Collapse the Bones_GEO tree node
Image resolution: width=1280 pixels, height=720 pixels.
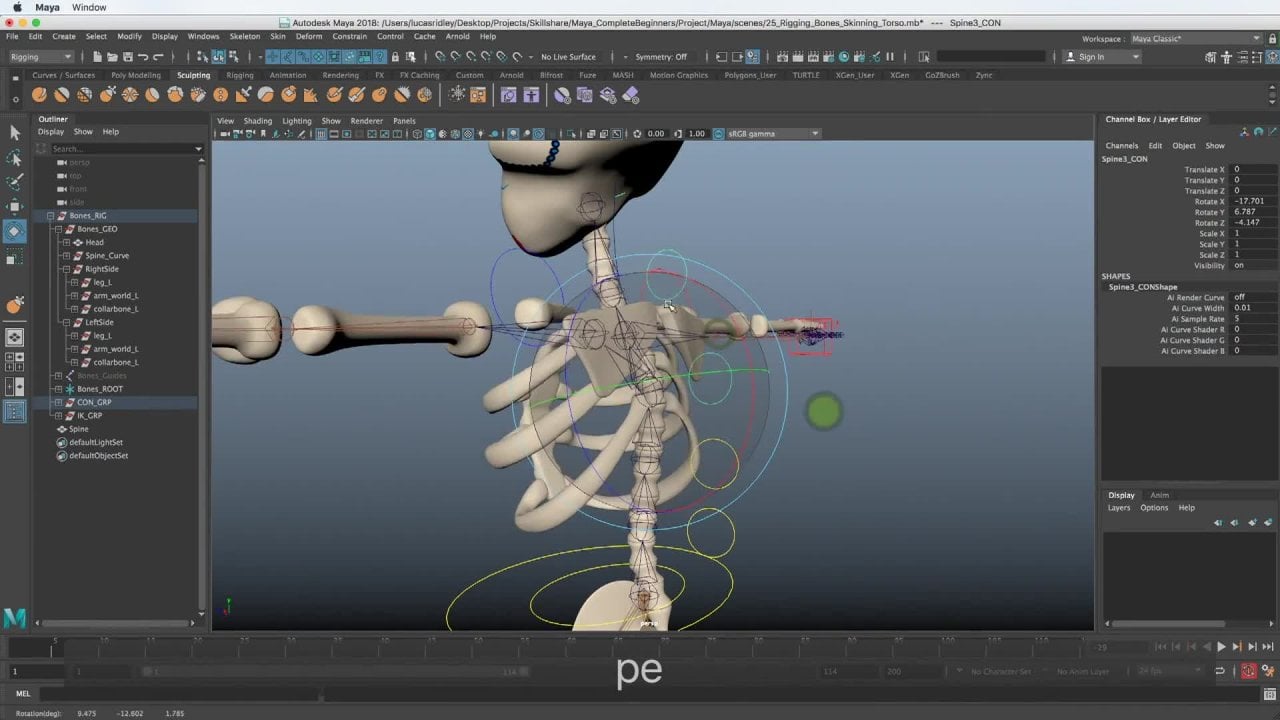pyautogui.click(x=58, y=229)
